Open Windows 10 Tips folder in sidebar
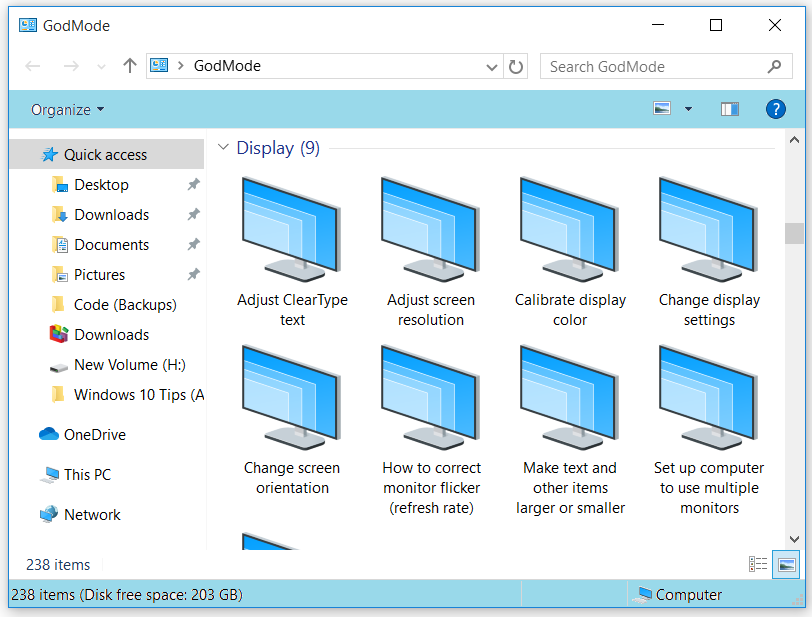The image size is (812, 617). pyautogui.click(x=139, y=395)
